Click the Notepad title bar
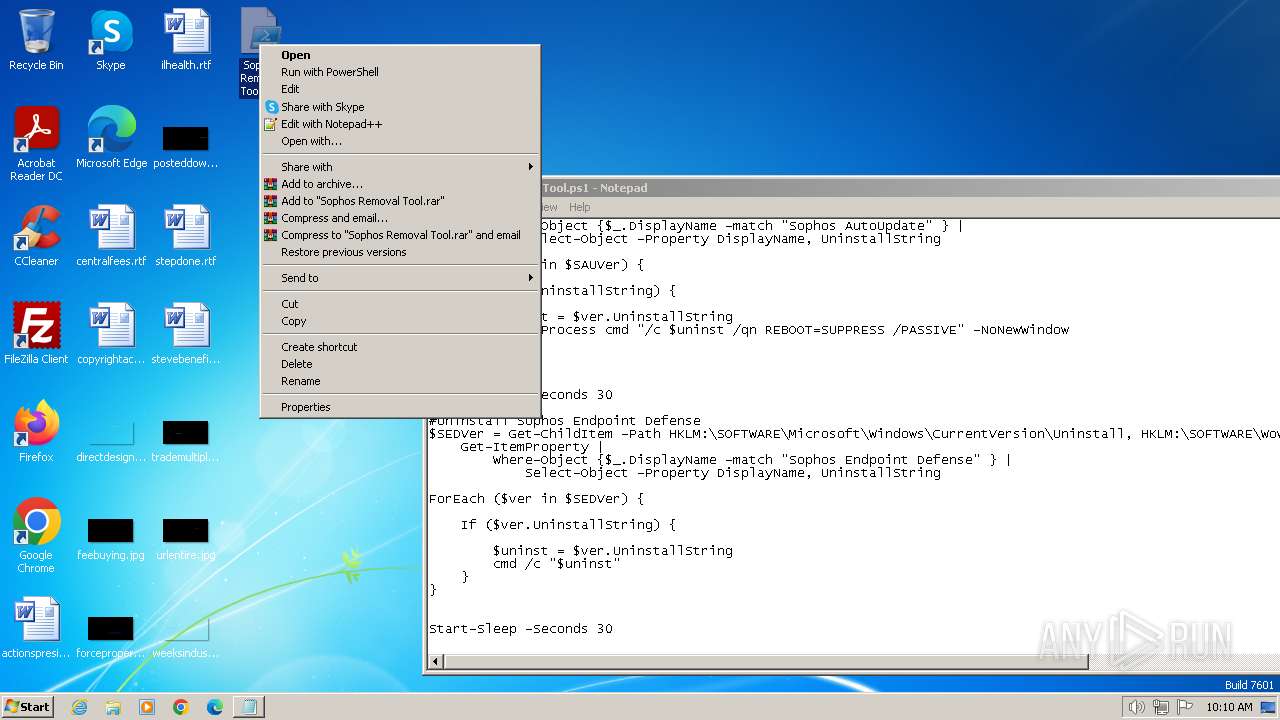Viewport: 1280px width, 720px height. [910, 188]
